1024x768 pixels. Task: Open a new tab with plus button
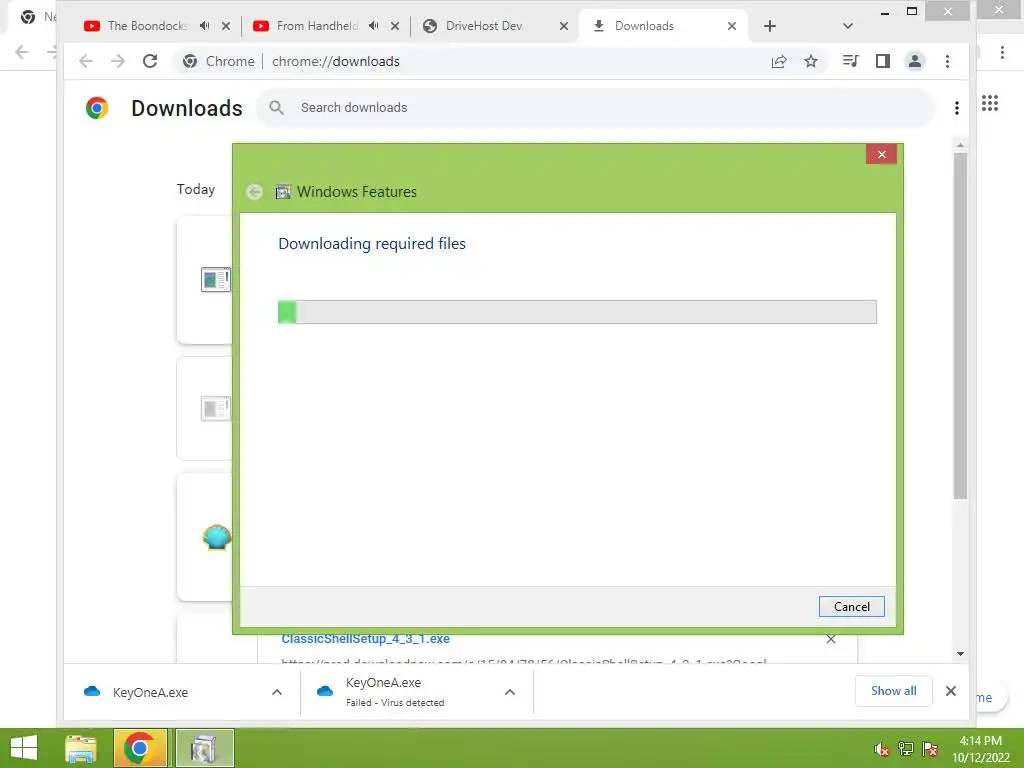point(770,26)
